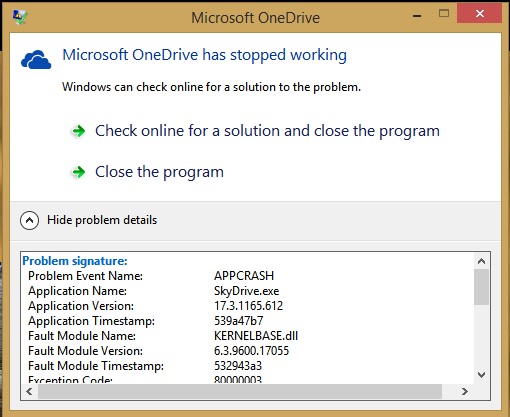Click the blue OneDrive cloud icon
The height and width of the screenshot is (417, 510).
(x=36, y=60)
